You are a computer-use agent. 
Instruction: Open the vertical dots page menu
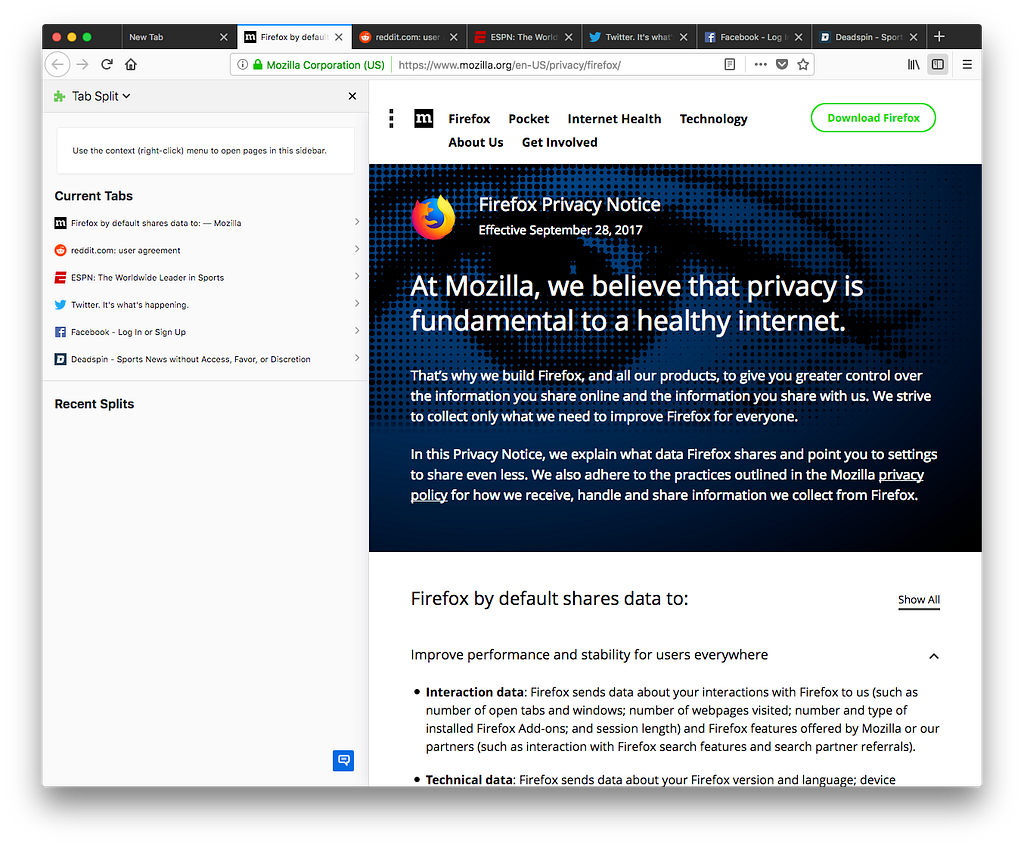coord(391,118)
